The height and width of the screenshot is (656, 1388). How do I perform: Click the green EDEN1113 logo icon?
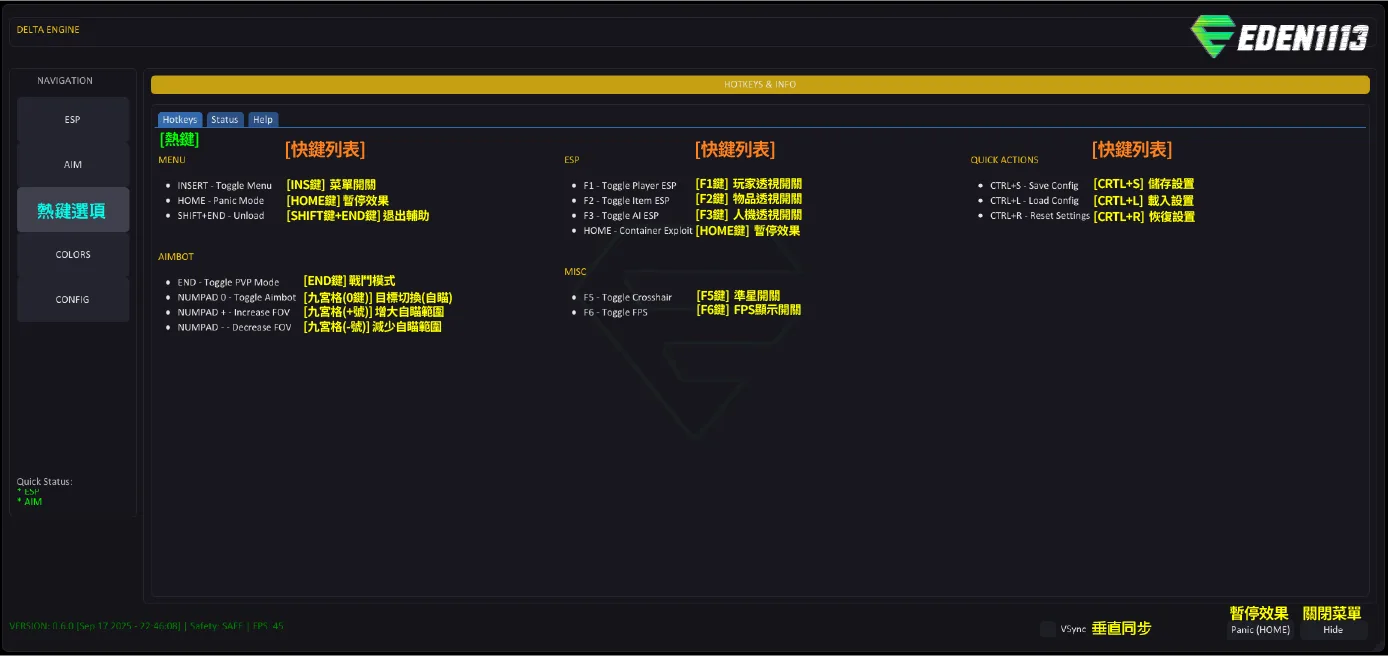pos(1212,36)
